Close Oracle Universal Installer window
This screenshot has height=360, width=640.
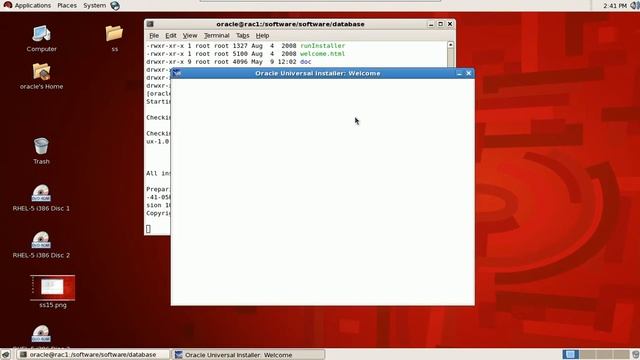(x=469, y=73)
